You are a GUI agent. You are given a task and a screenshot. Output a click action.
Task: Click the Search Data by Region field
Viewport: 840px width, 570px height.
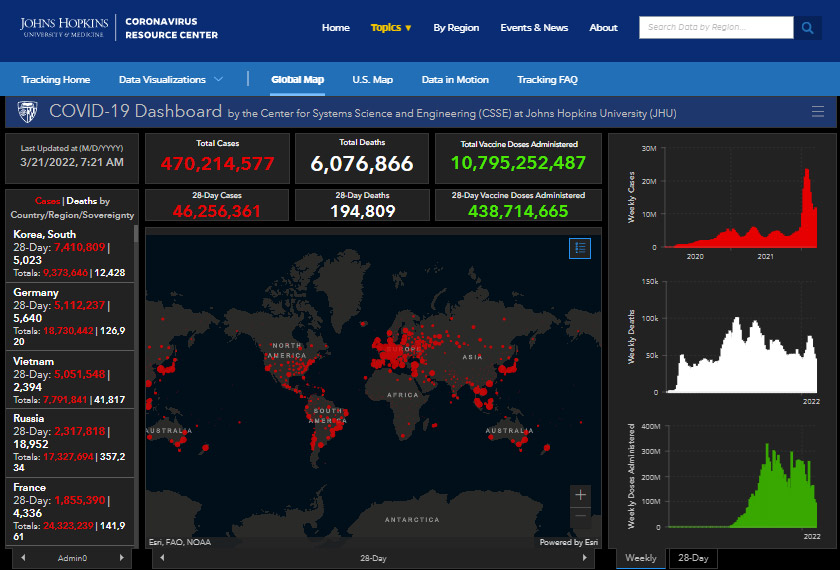coord(716,28)
